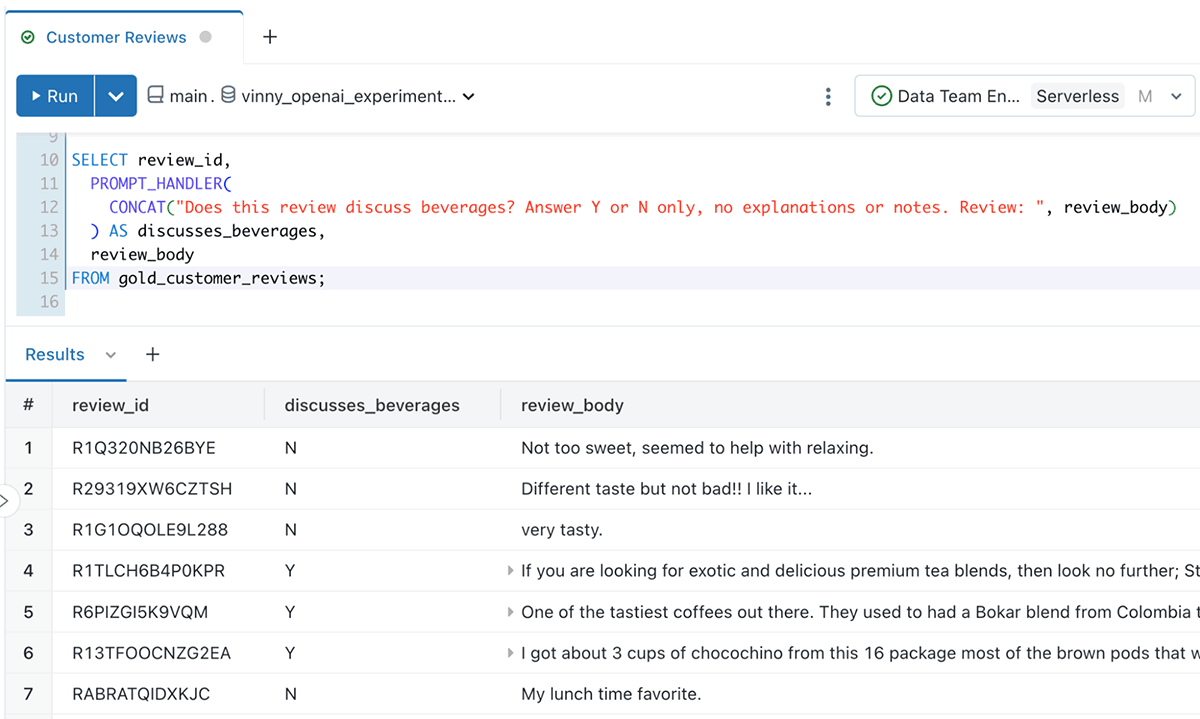Open the vinny_openai_experiment schema dropdown
1200x719 pixels.
(469, 97)
